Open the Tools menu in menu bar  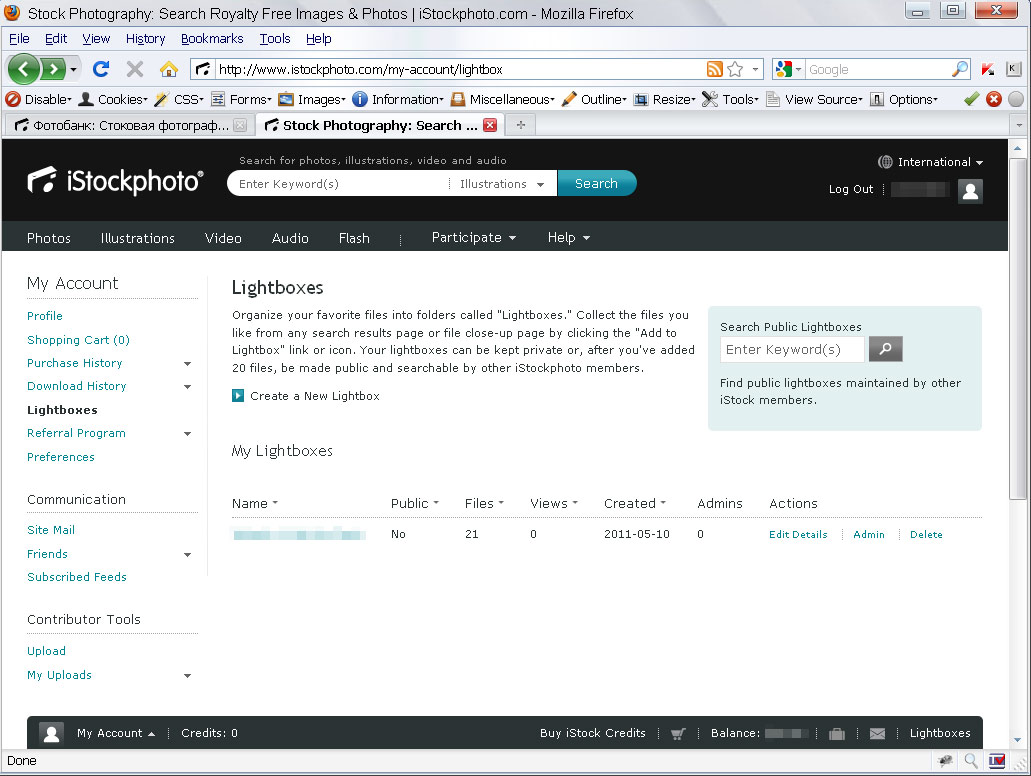(x=275, y=39)
